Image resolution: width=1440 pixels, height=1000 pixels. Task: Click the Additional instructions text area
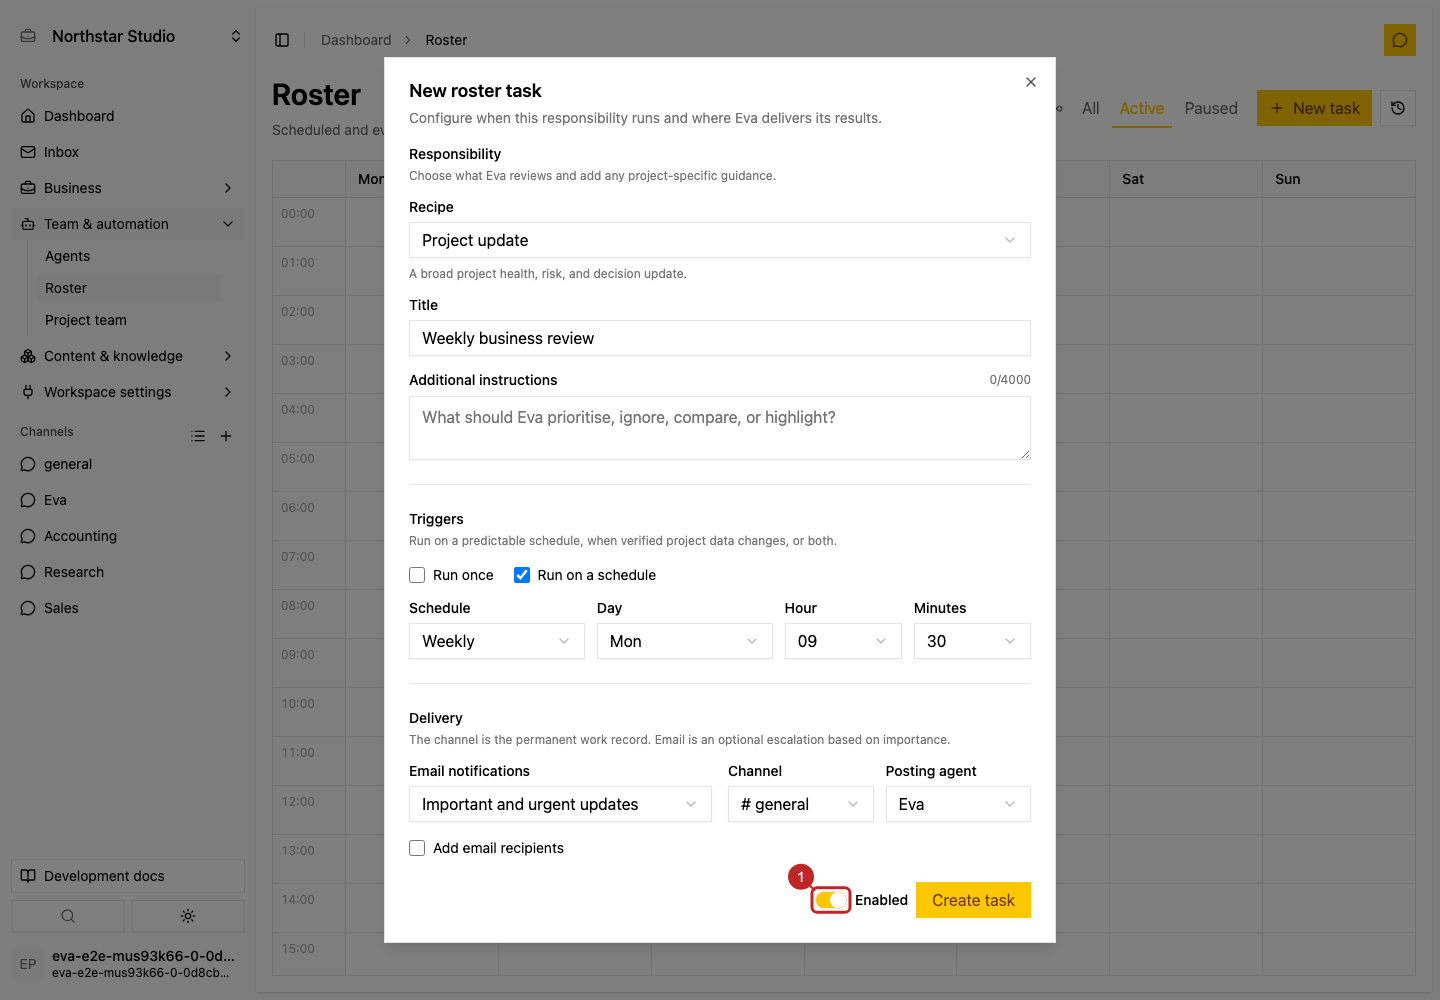(720, 428)
